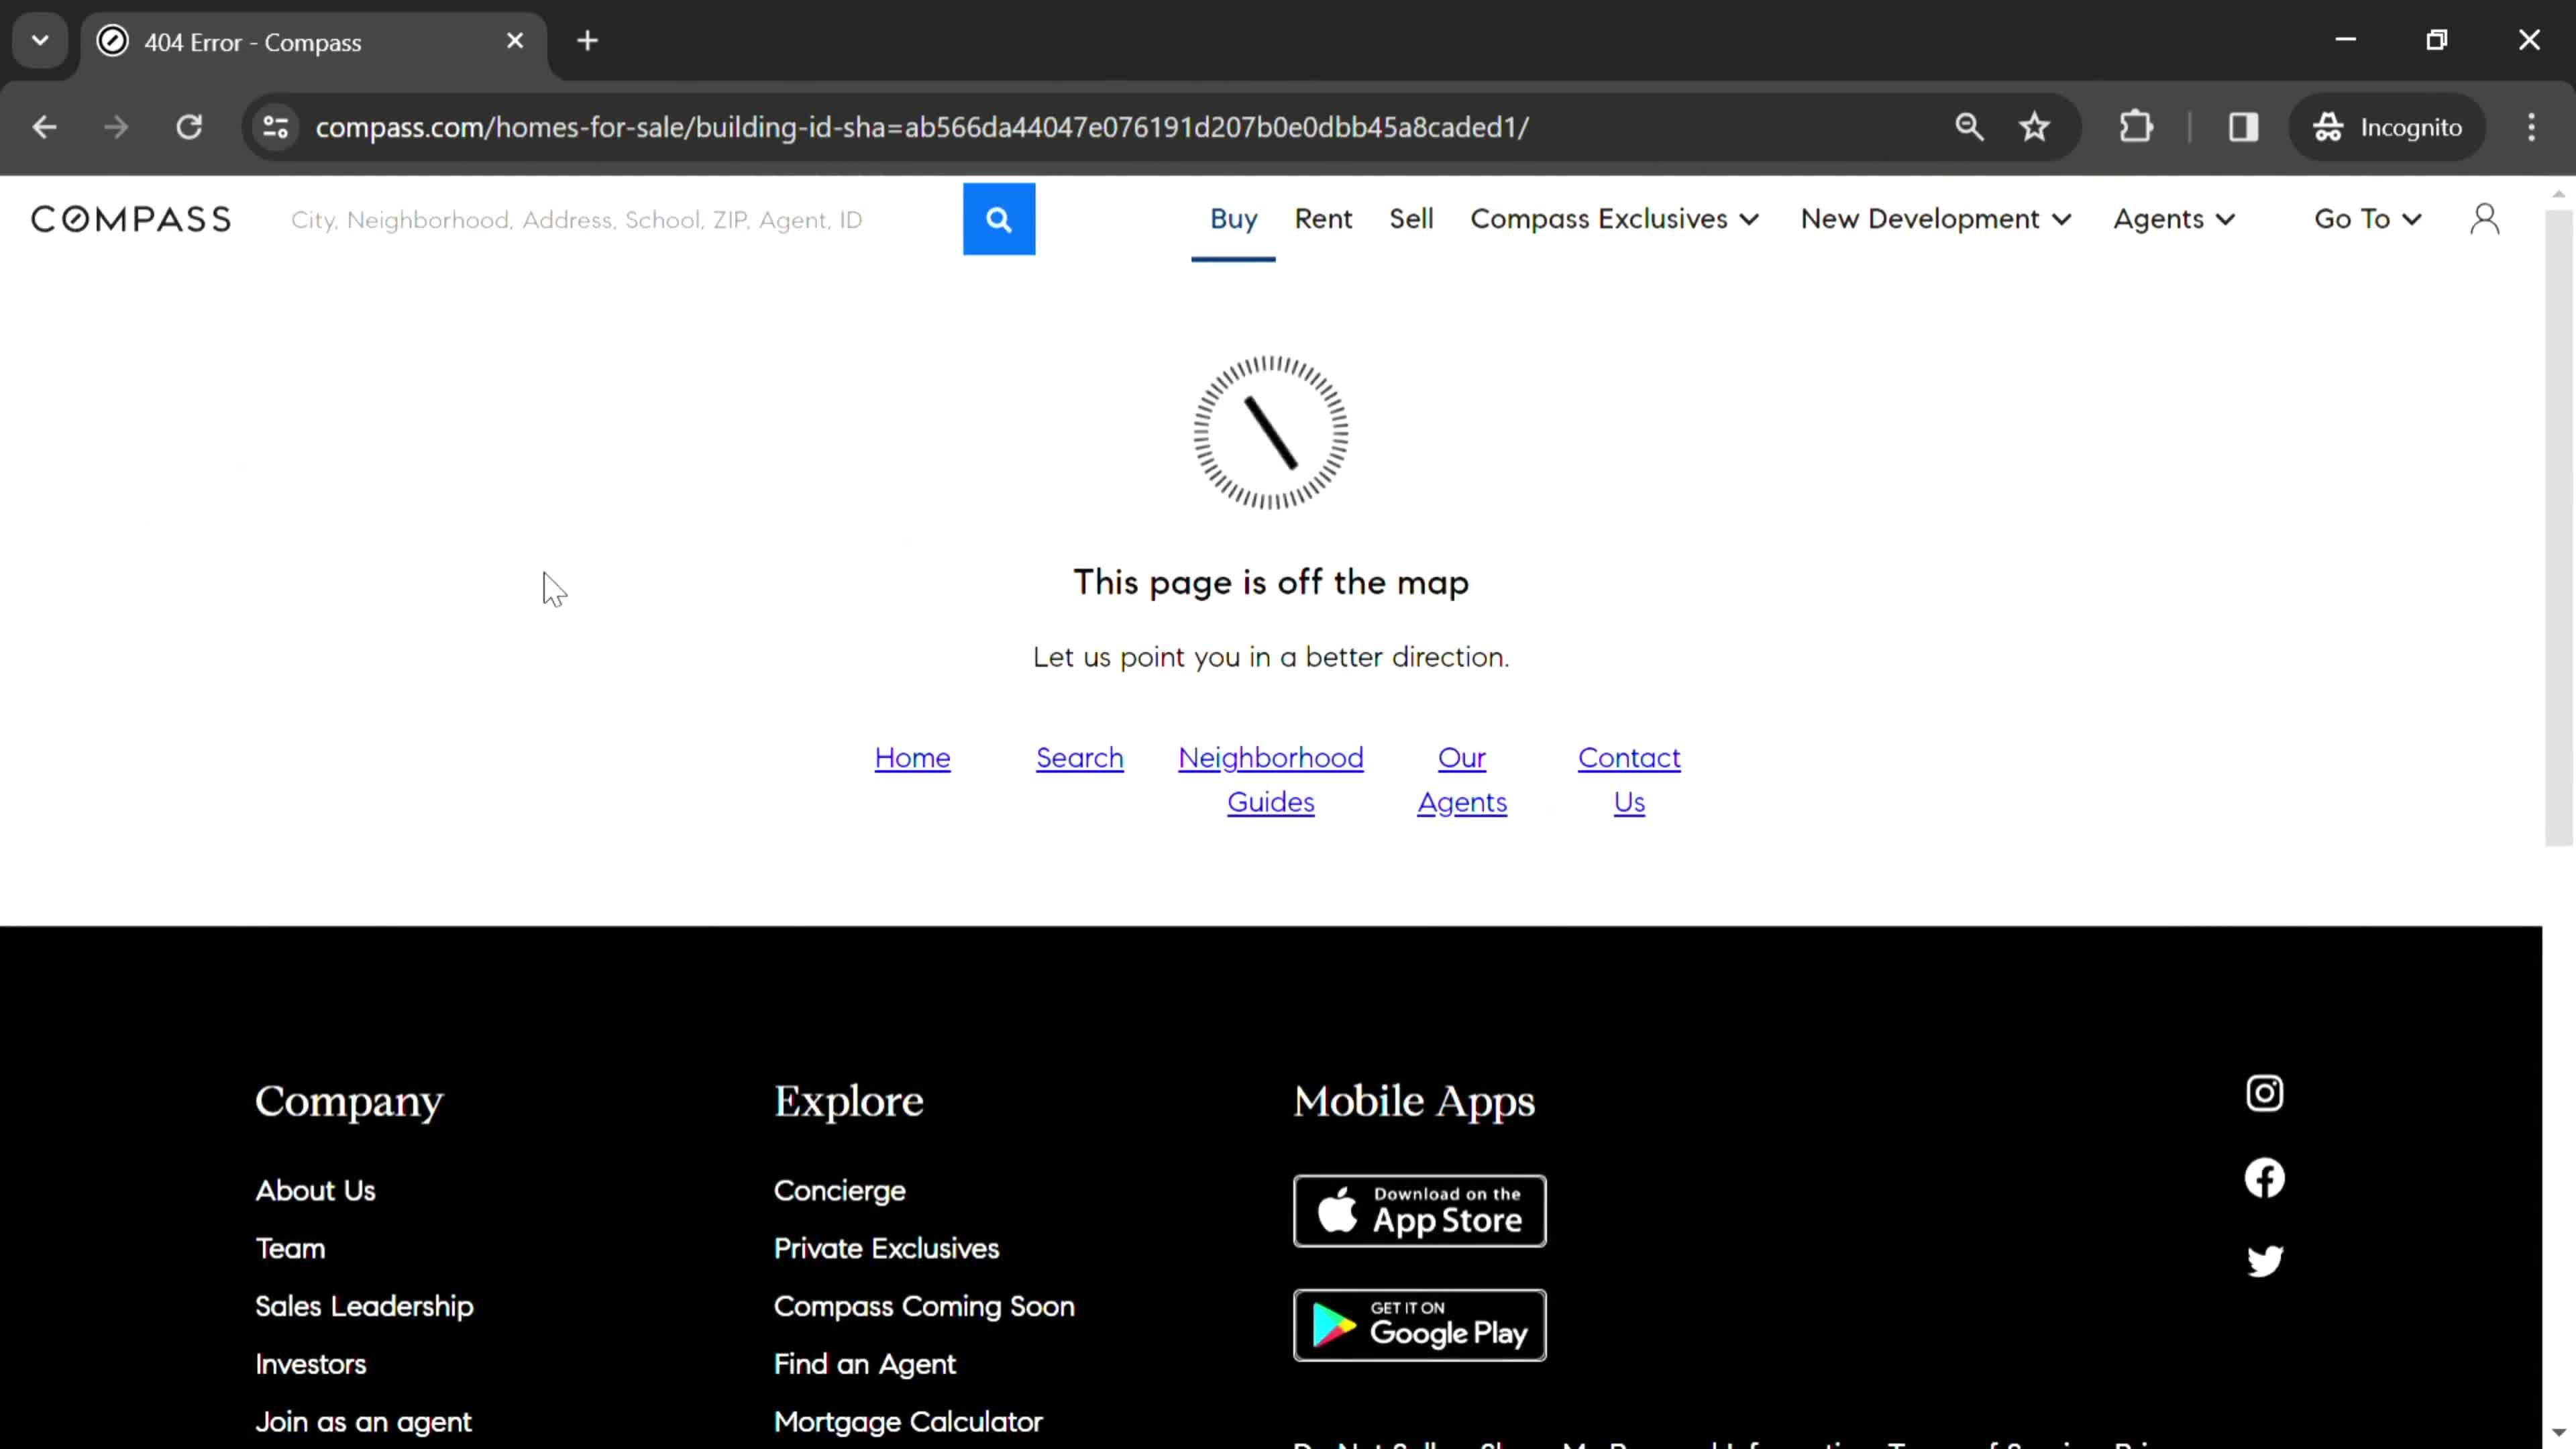Expand the Compass Exclusives dropdown
The height and width of the screenshot is (1449, 2576).
pos(1613,217)
